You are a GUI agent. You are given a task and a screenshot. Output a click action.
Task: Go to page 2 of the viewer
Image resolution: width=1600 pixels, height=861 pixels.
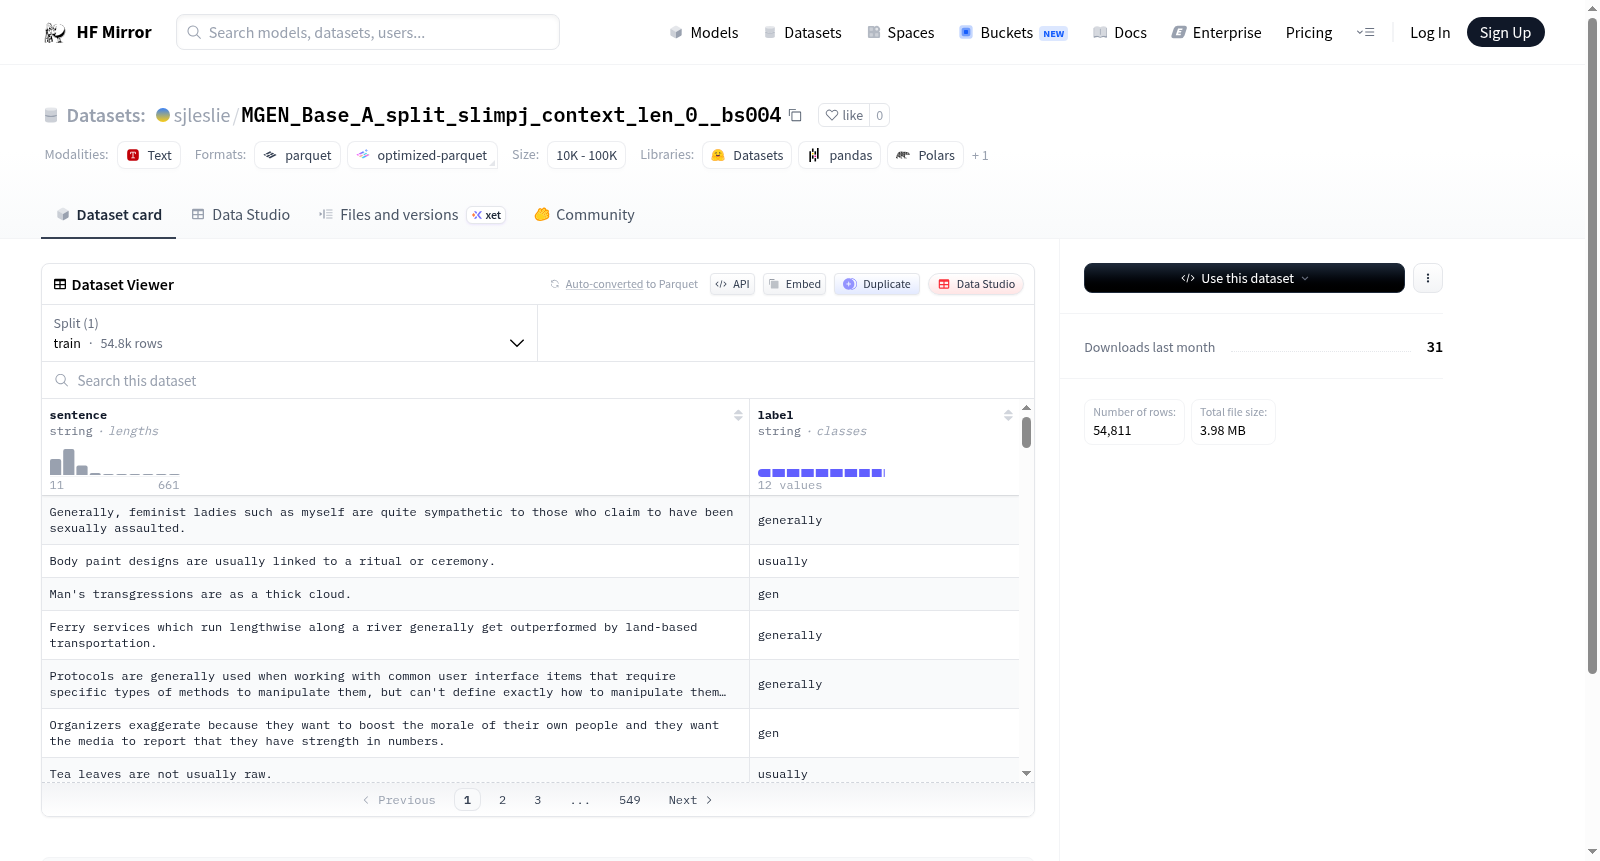coord(502,800)
